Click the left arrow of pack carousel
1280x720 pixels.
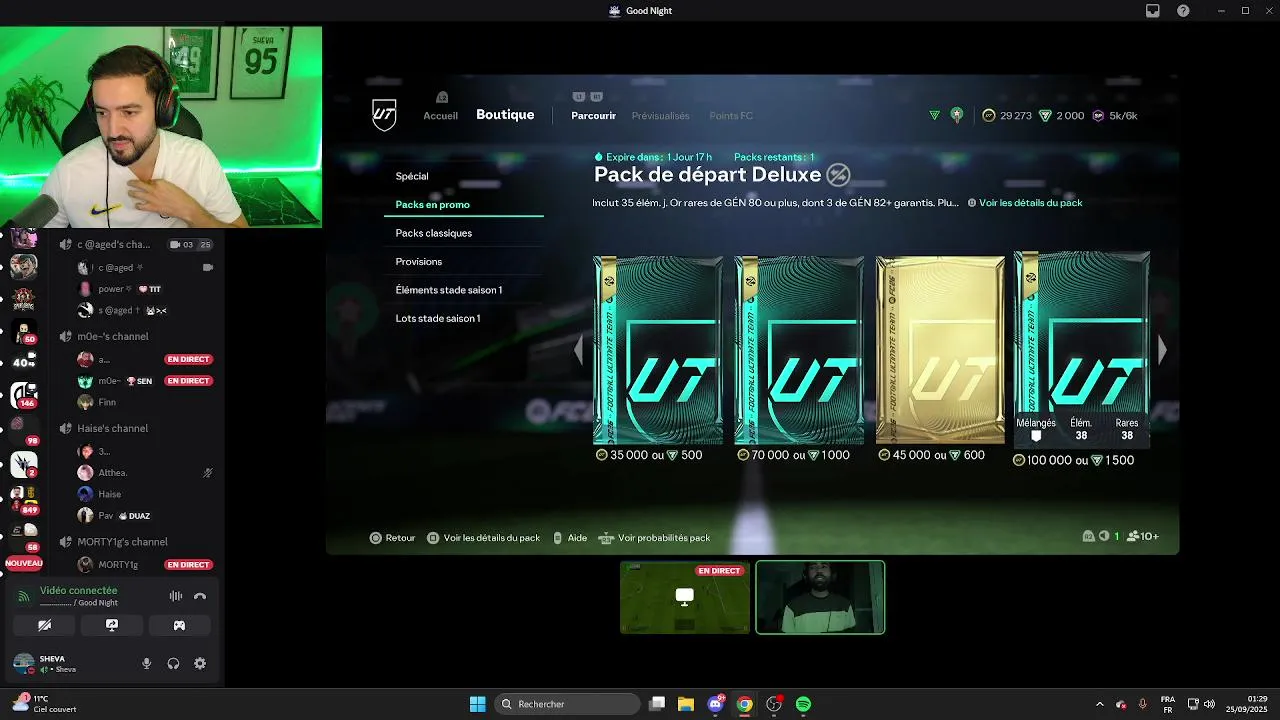click(x=578, y=350)
